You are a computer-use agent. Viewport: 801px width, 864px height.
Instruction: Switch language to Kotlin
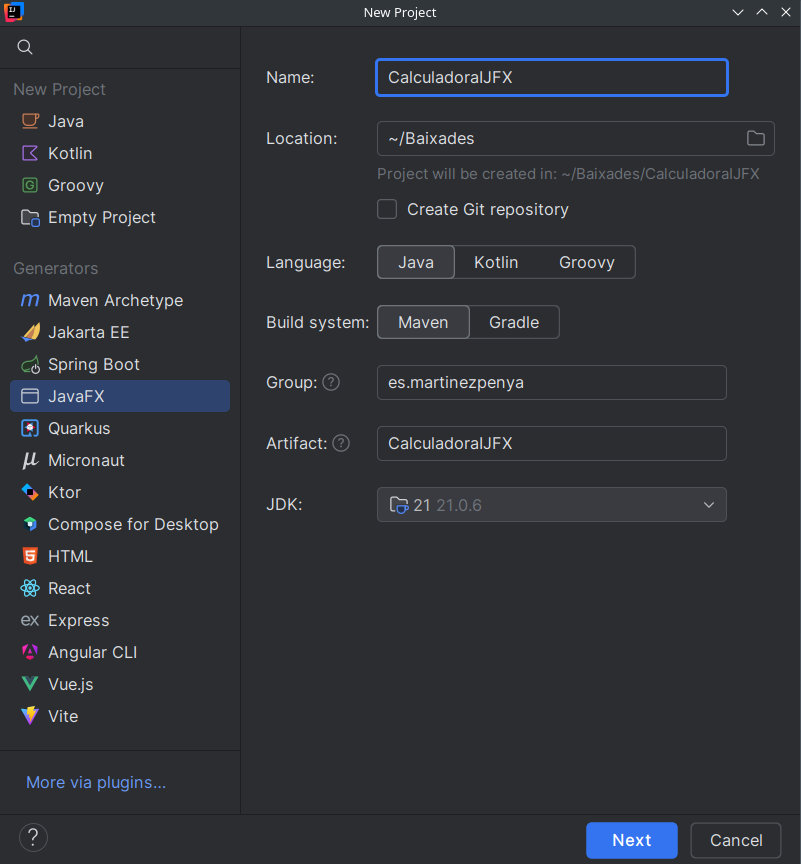coord(496,262)
